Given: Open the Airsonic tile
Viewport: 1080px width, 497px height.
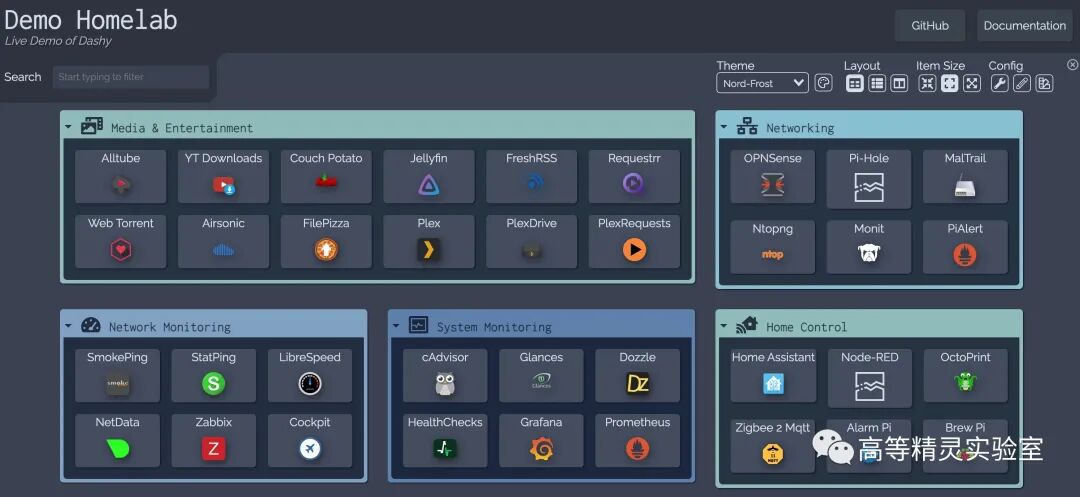Looking at the screenshot, I should click(223, 242).
